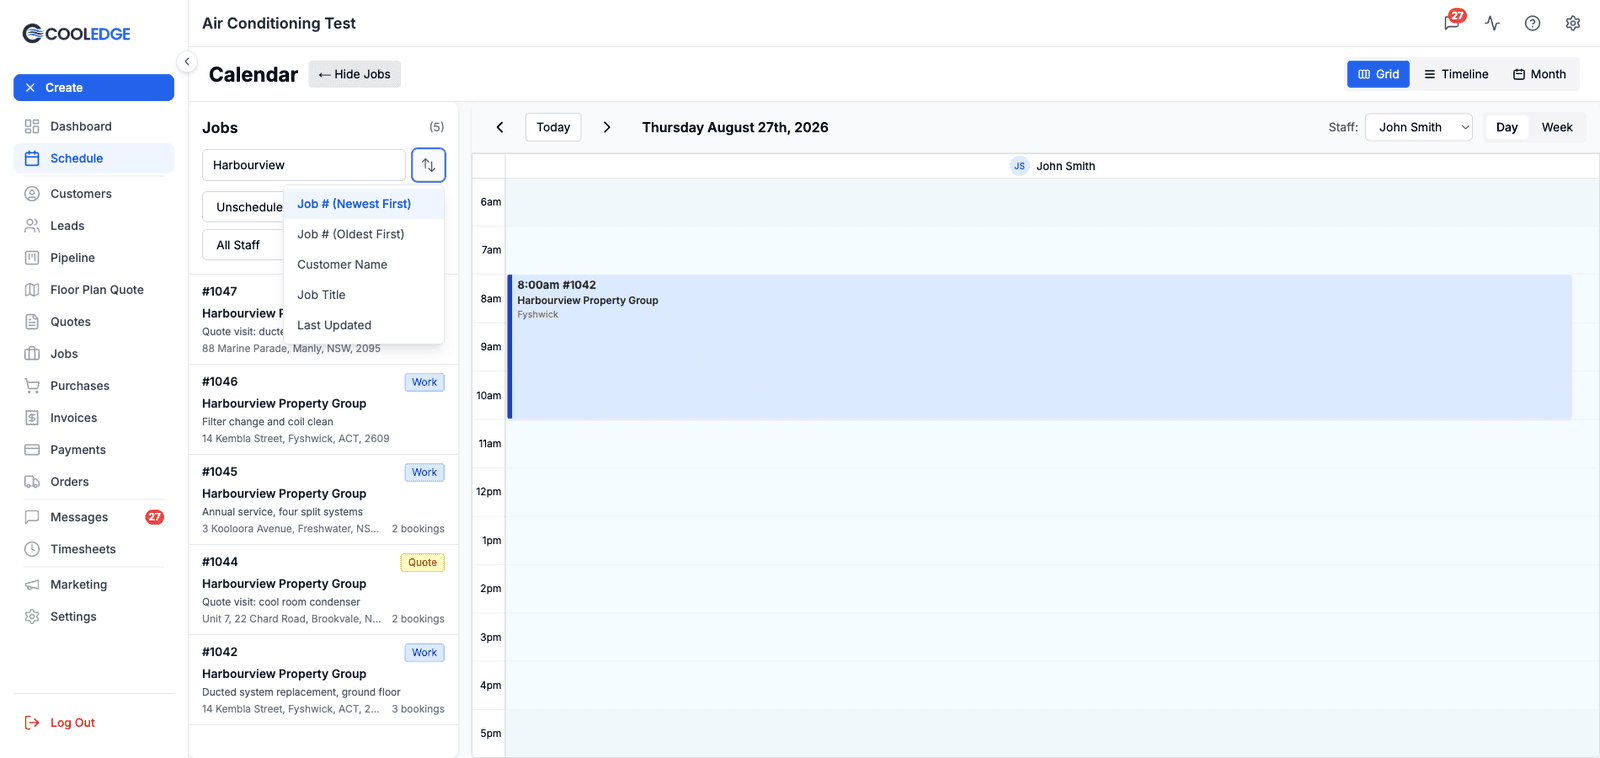Image resolution: width=1600 pixels, height=758 pixels.
Task: Open the All Staff filter dropdown
Action: tap(244, 245)
